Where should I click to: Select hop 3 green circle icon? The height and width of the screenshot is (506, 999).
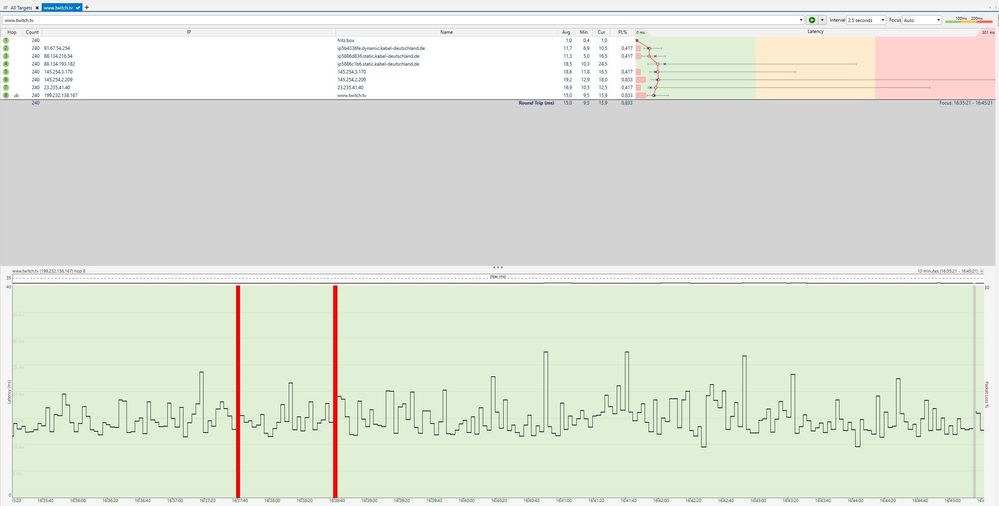[x=6, y=56]
